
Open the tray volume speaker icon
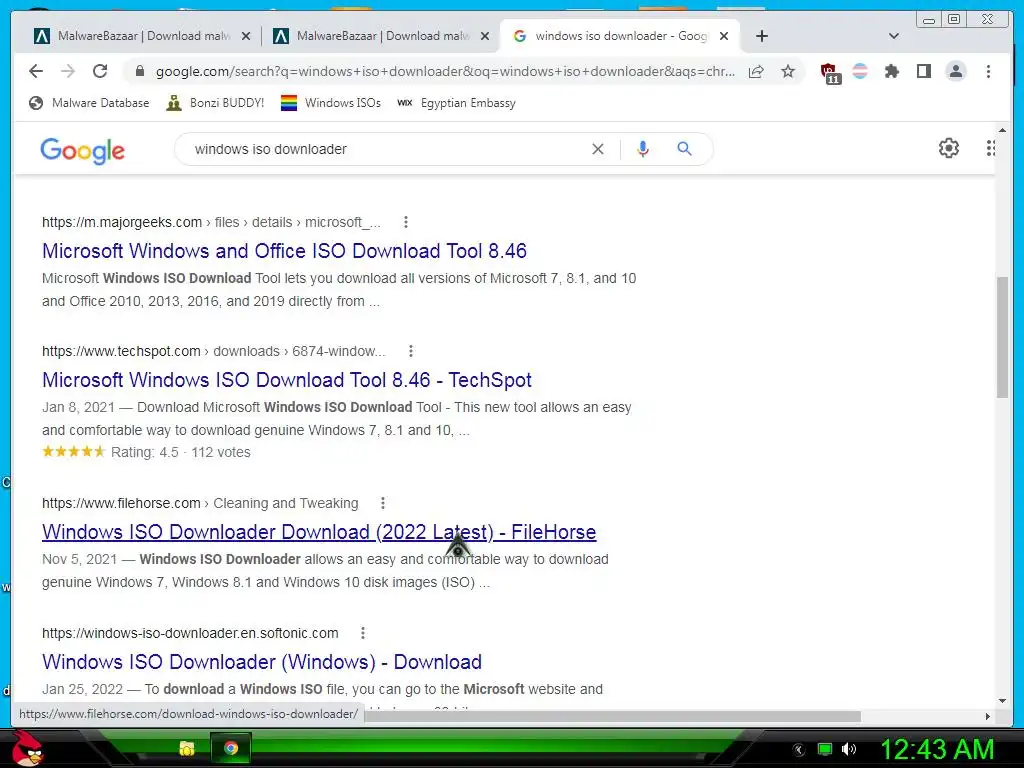coord(849,749)
